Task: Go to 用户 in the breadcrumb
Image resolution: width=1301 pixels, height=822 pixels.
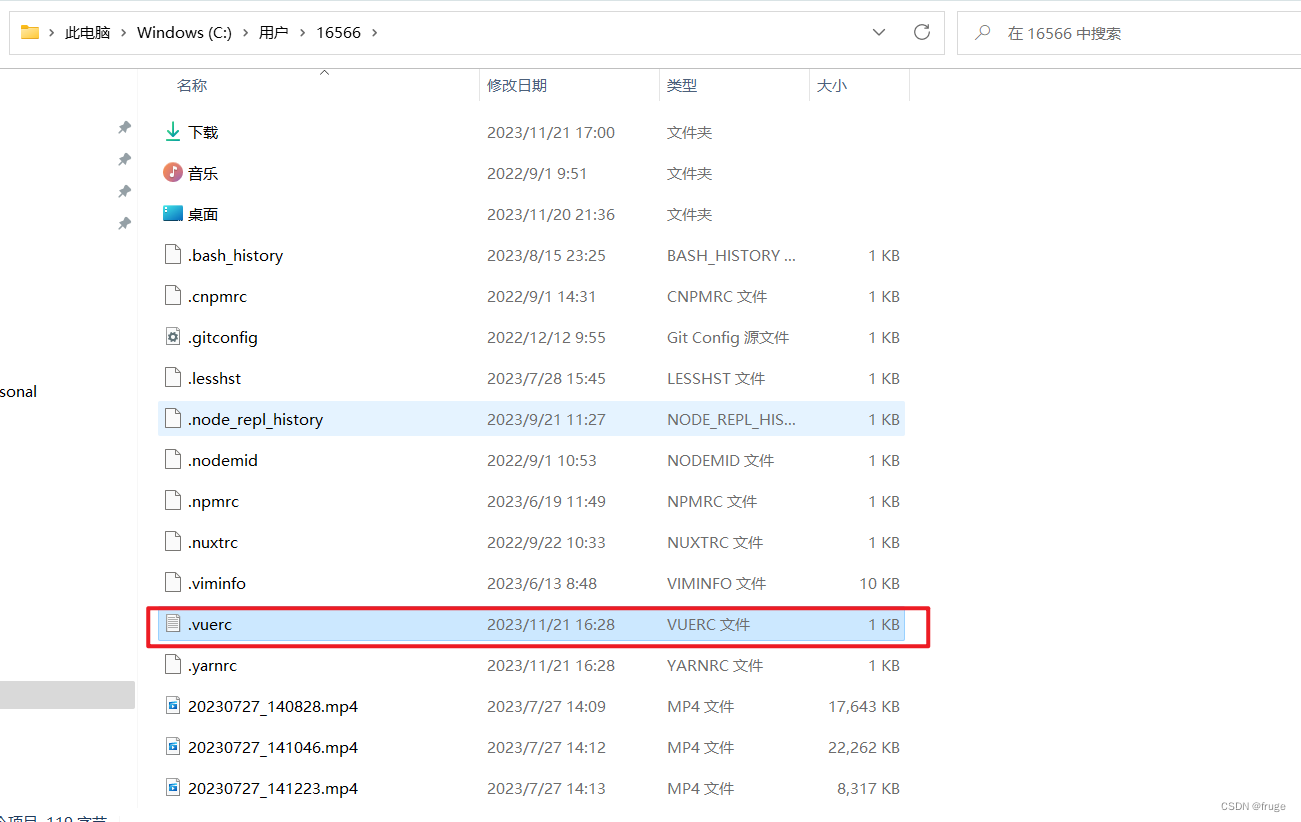Action: click(x=273, y=32)
